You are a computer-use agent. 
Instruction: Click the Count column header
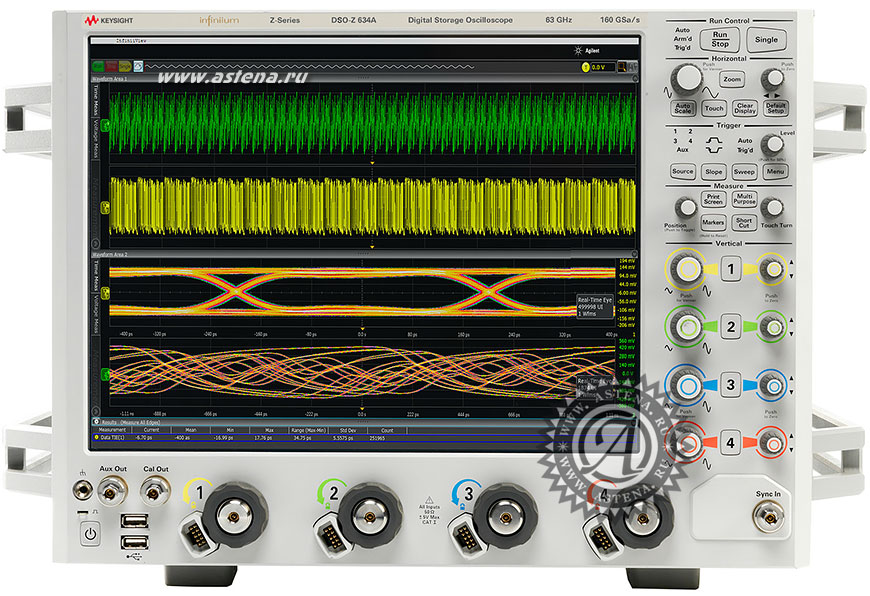(387, 430)
